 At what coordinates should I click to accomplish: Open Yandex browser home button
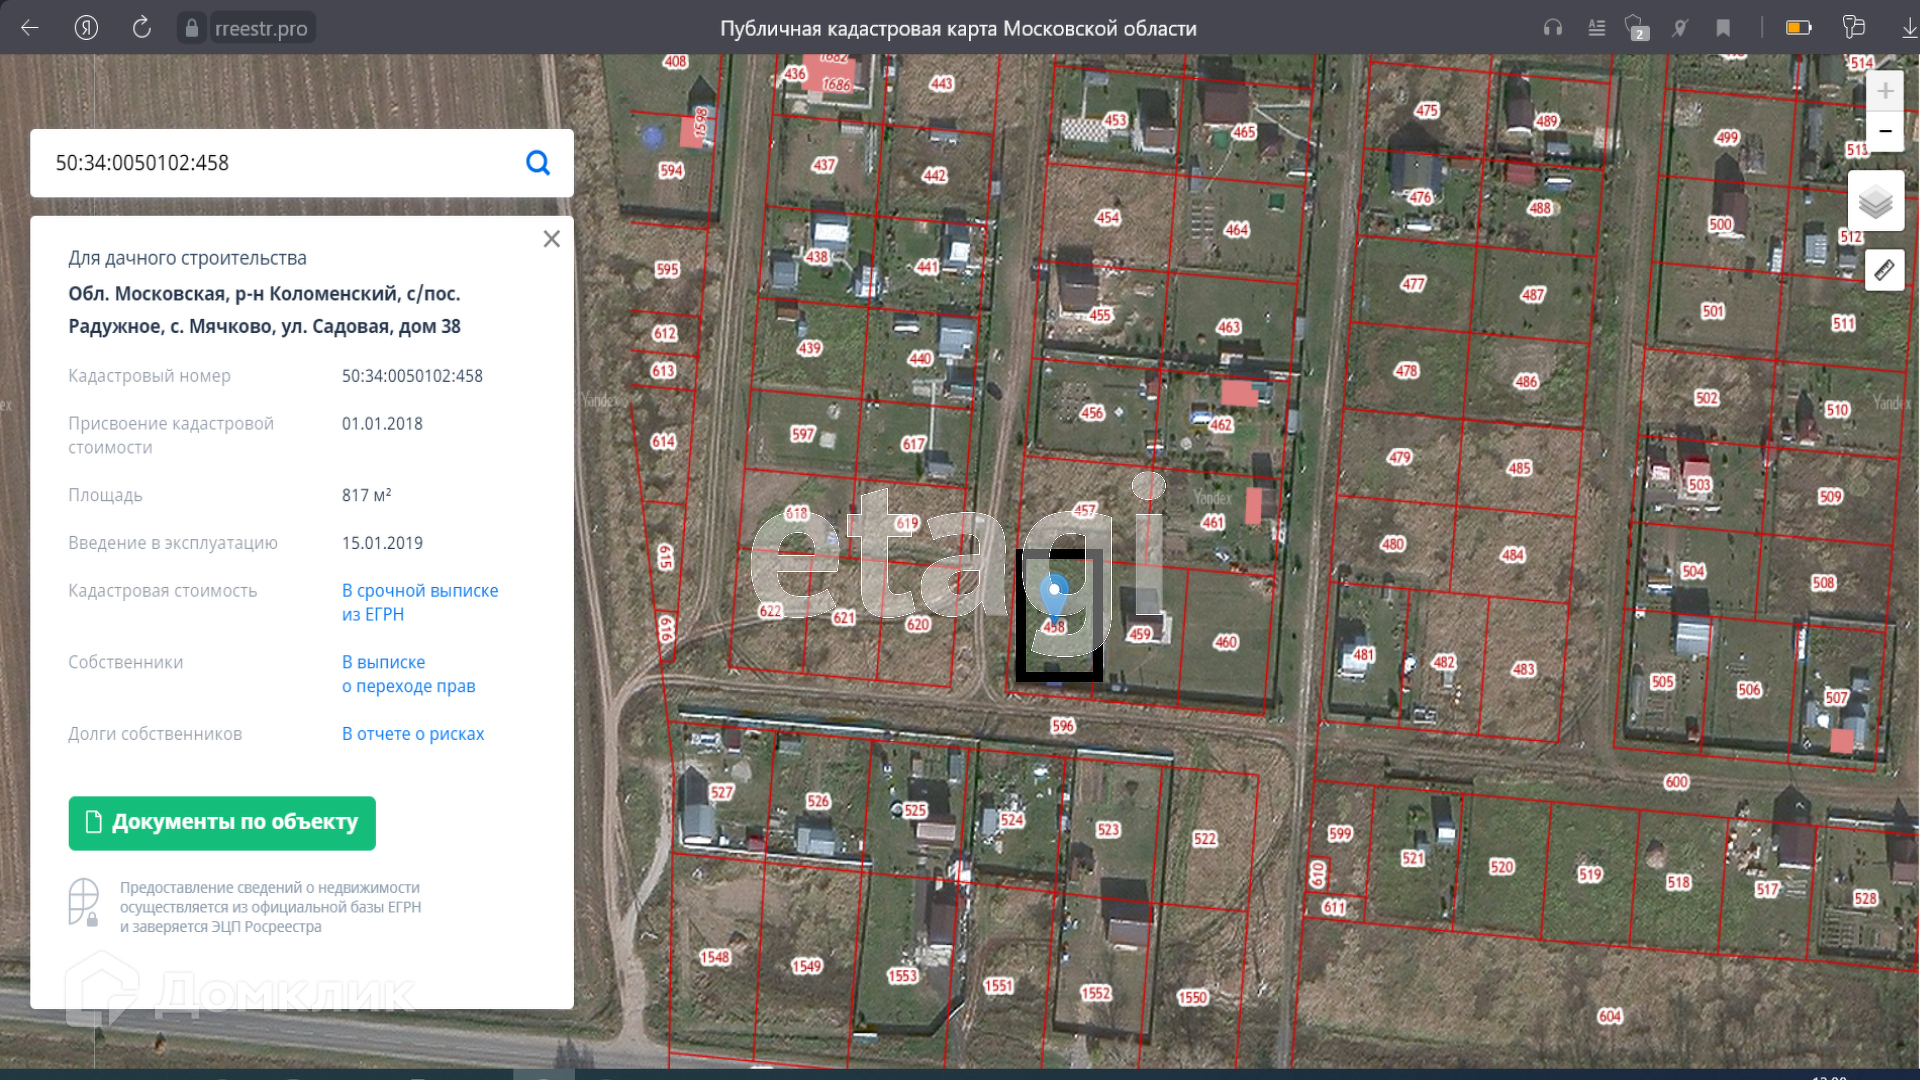click(86, 28)
